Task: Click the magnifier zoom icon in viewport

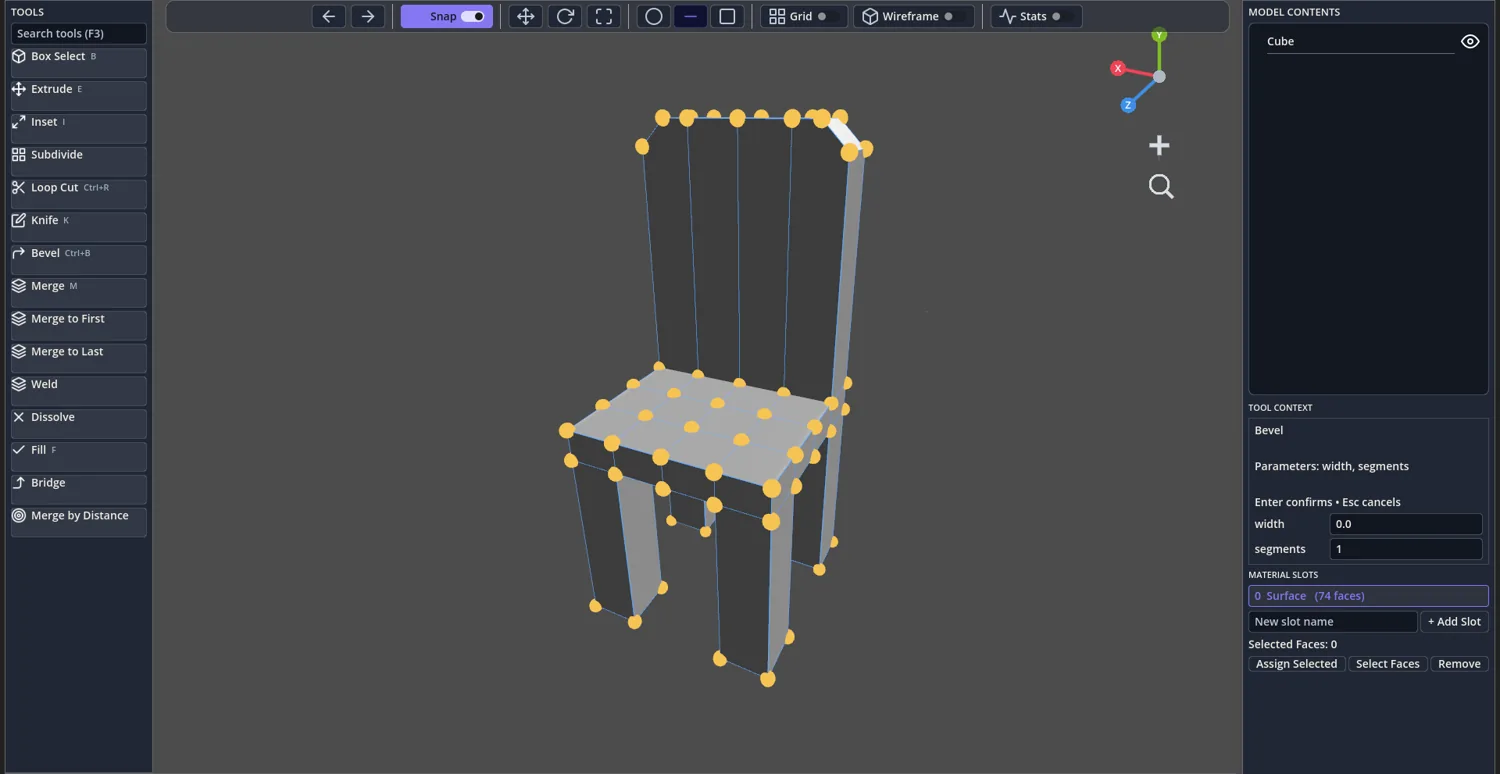Action: tap(1161, 186)
